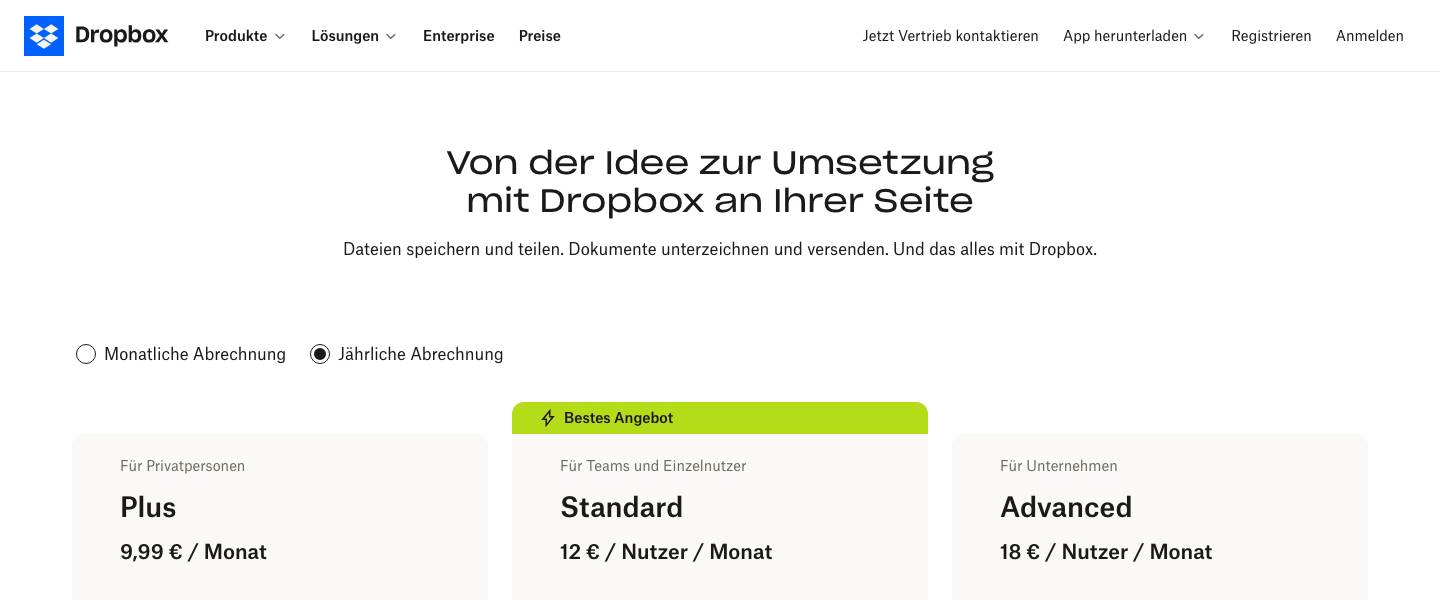Click the lightning bolt Bestes Angebot icon
The image size is (1440, 600).
pyautogui.click(x=548, y=418)
